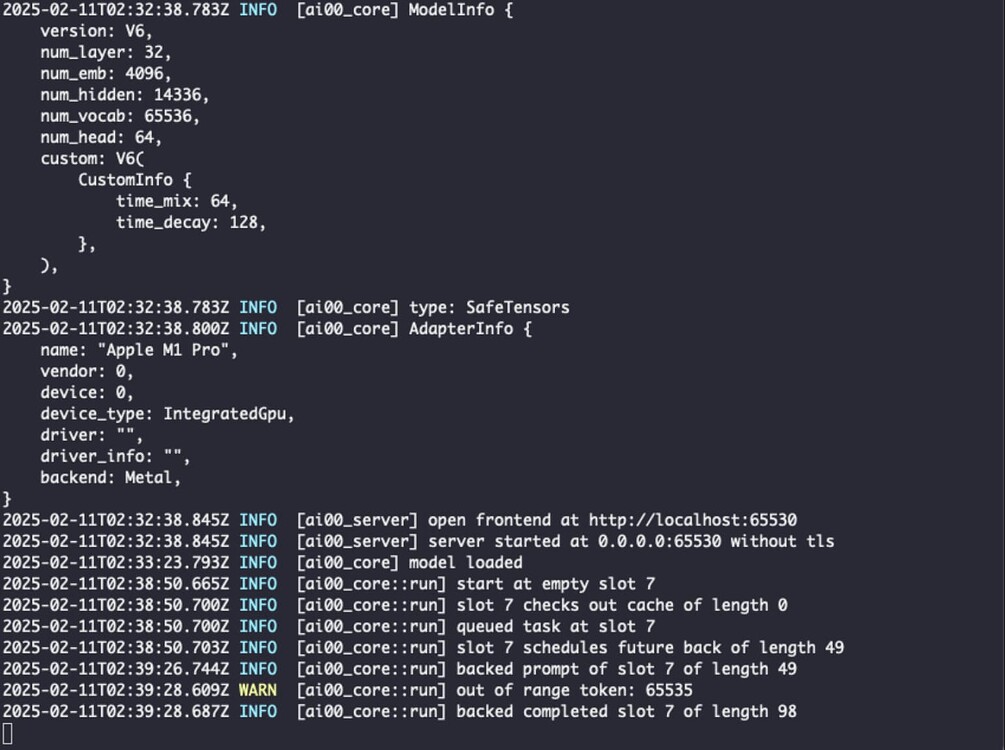Click the "type: SafeTensors" log text

[x=489, y=307]
